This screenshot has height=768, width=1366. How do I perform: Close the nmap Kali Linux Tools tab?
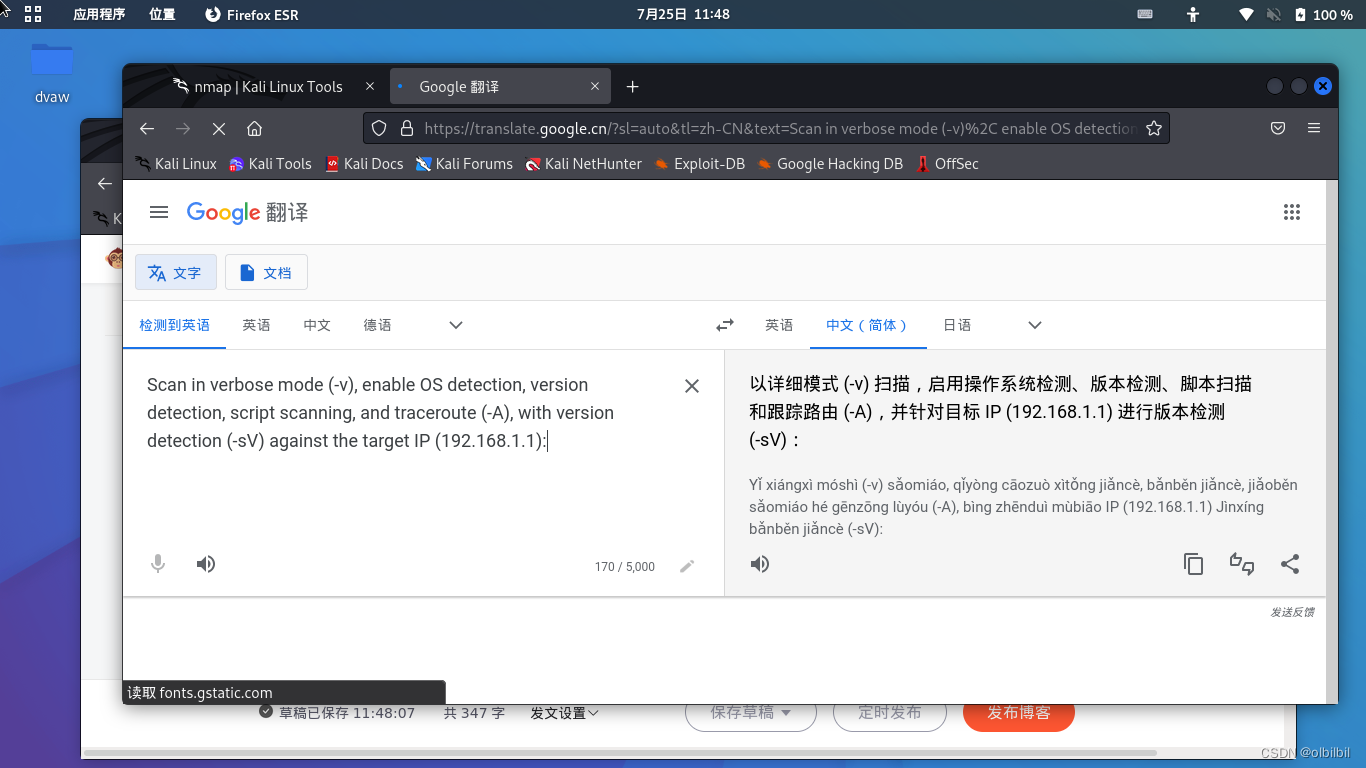[370, 87]
